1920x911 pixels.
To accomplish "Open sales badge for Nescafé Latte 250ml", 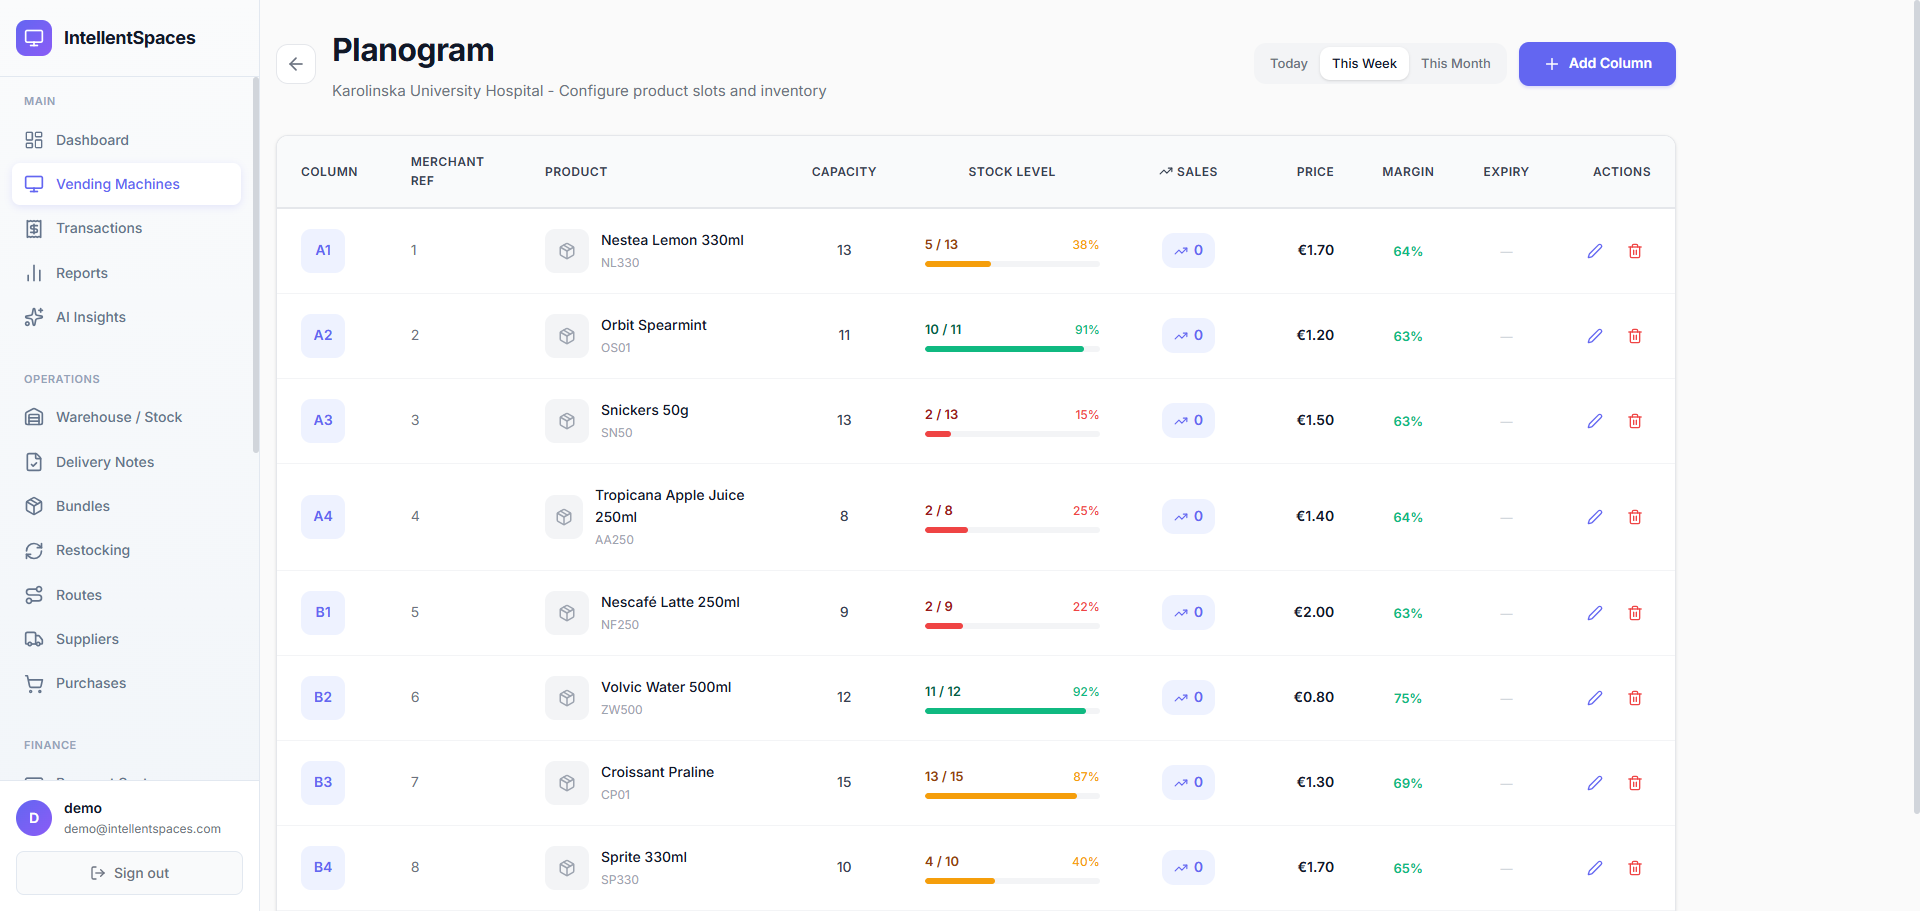I will pos(1188,612).
